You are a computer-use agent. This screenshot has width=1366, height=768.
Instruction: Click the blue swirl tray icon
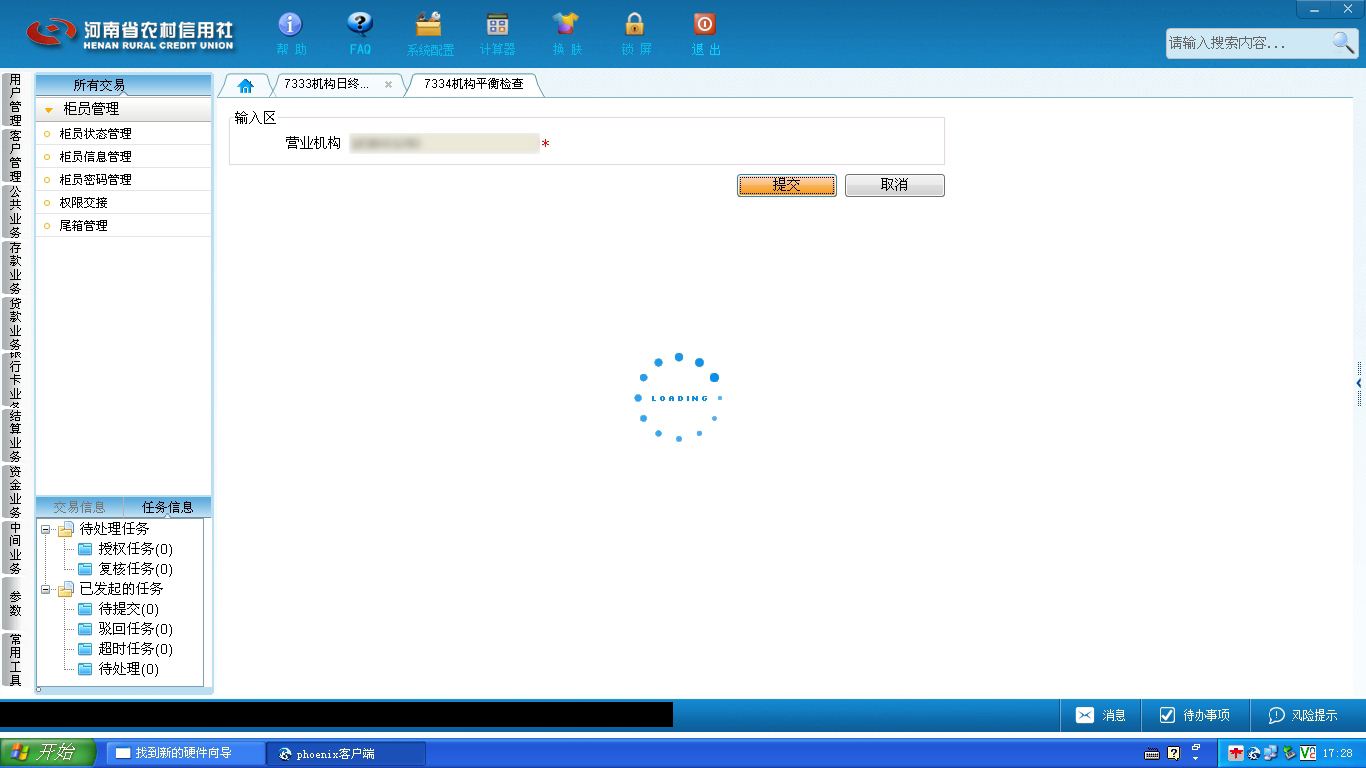[1254, 753]
